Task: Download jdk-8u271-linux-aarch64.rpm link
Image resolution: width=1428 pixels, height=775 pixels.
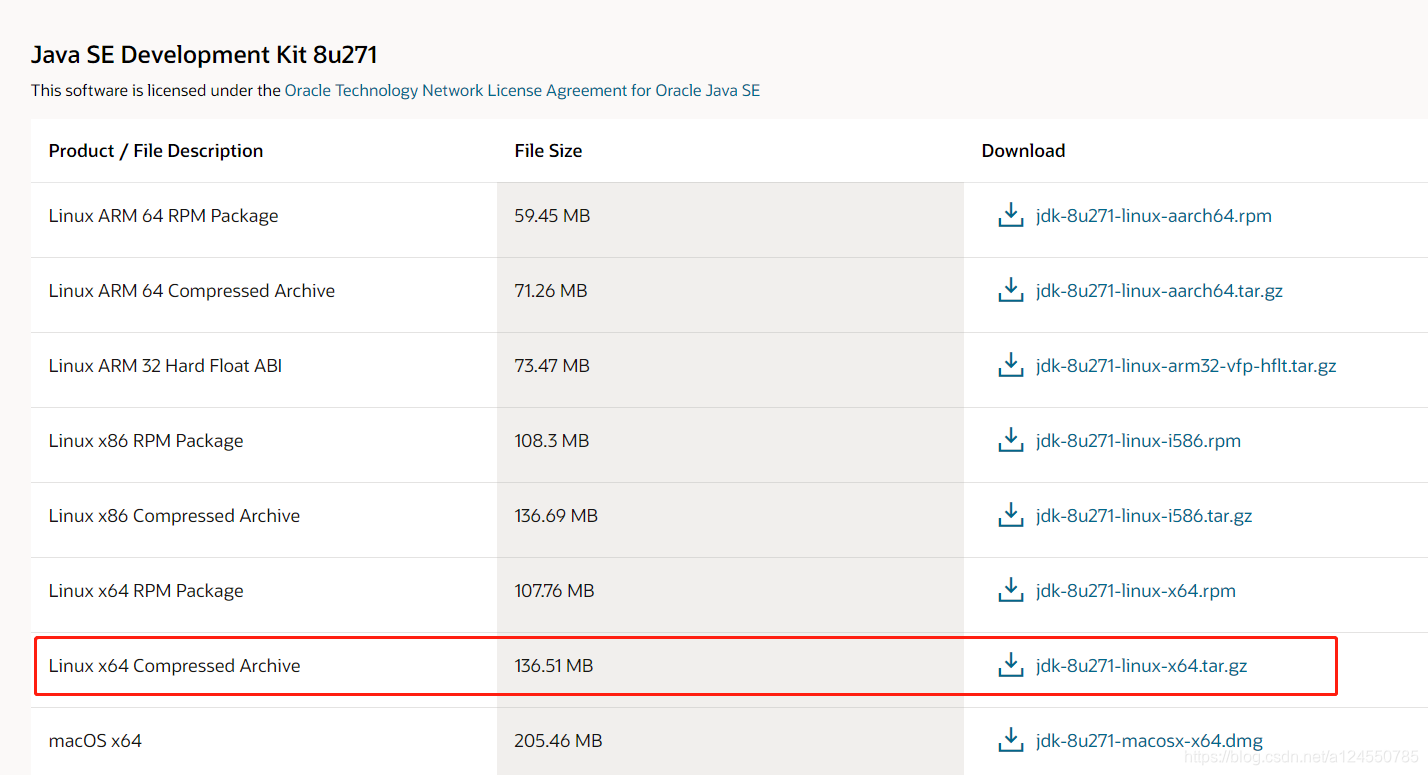Action: click(1154, 216)
